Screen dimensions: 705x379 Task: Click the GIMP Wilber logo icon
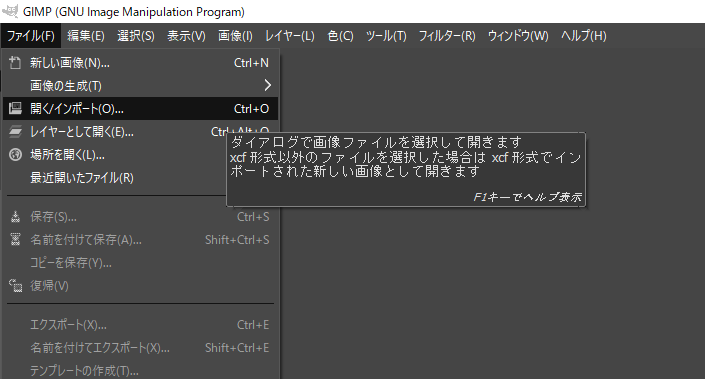tap(10, 11)
